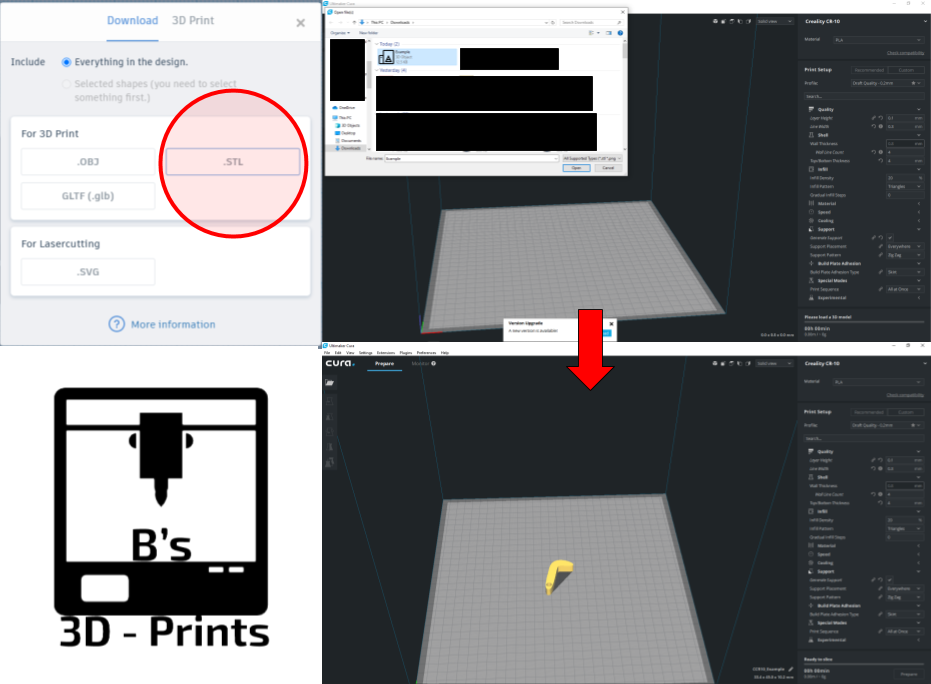931x684 pixels.
Task: Click the help circle icon beside More information
Action: (117, 324)
